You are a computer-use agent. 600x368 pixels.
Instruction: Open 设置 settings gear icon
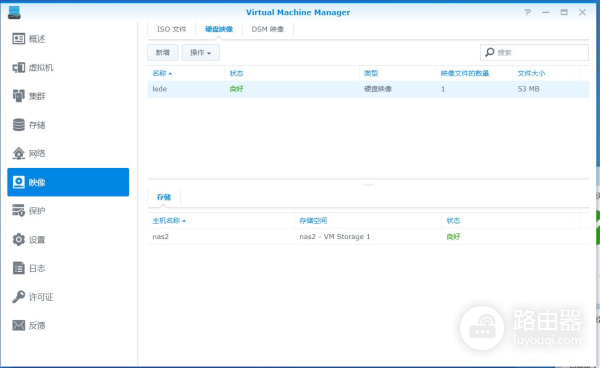tap(18, 239)
